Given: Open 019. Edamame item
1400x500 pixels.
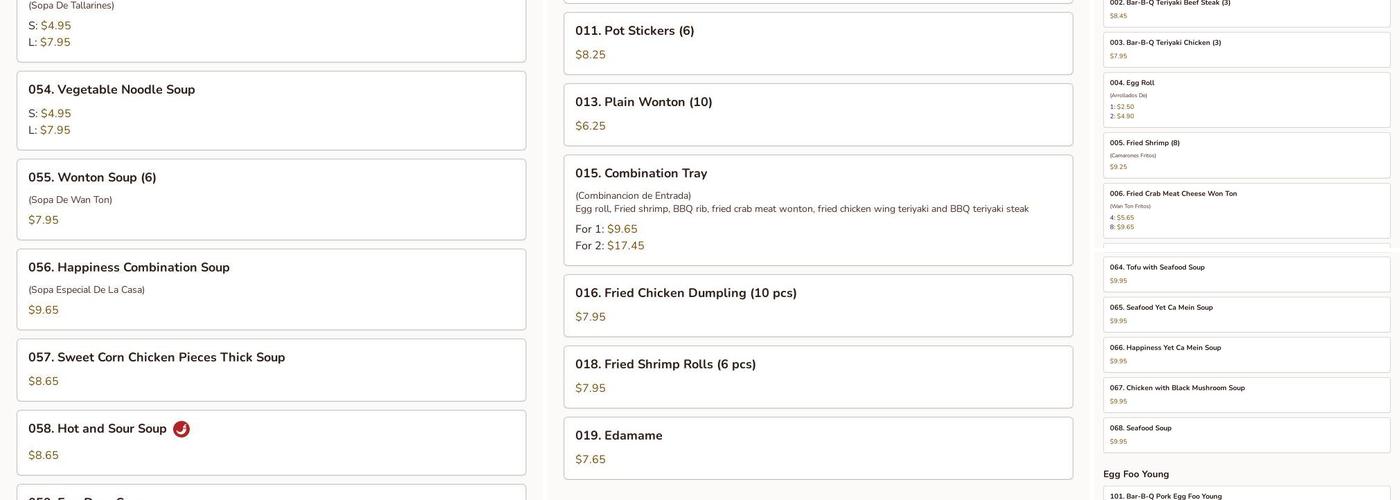Looking at the screenshot, I should point(817,447).
